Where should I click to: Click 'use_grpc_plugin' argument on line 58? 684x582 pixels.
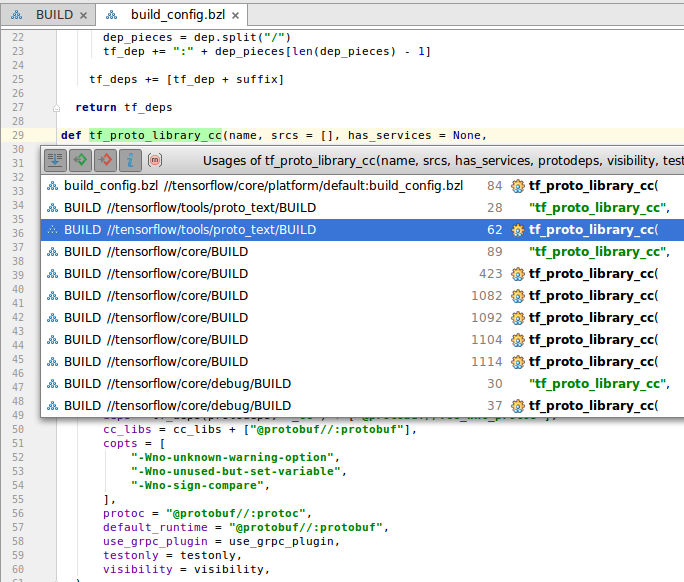pyautogui.click(x=155, y=541)
